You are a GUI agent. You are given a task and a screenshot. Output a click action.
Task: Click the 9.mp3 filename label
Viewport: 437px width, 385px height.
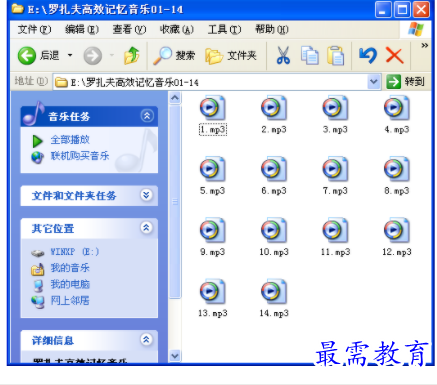pos(213,252)
